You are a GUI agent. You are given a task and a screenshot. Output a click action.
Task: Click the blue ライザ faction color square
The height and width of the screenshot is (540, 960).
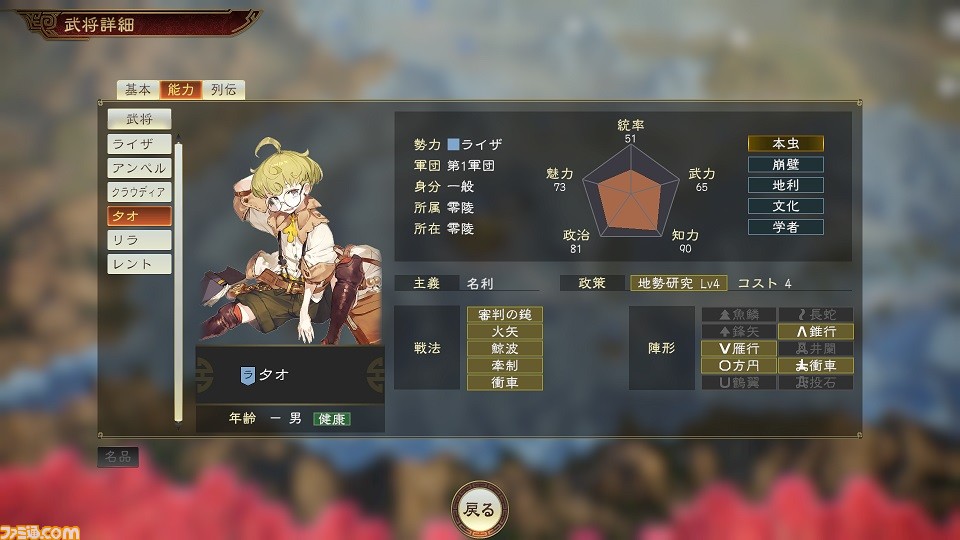[453, 144]
